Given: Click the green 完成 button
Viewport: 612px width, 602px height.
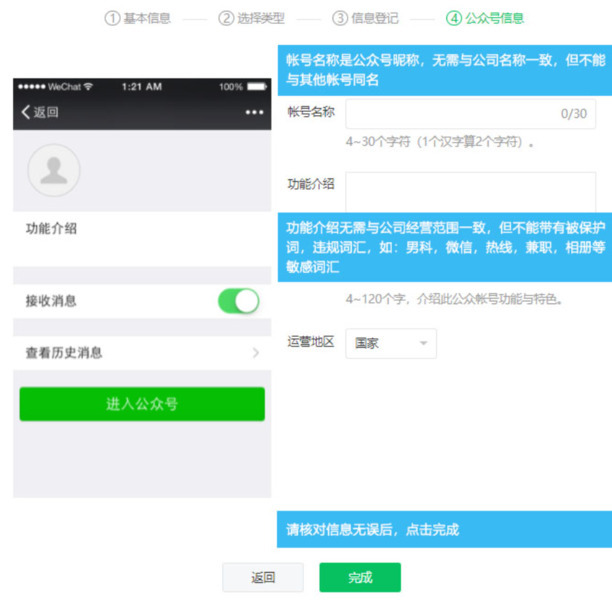Looking at the screenshot, I should 360,577.
